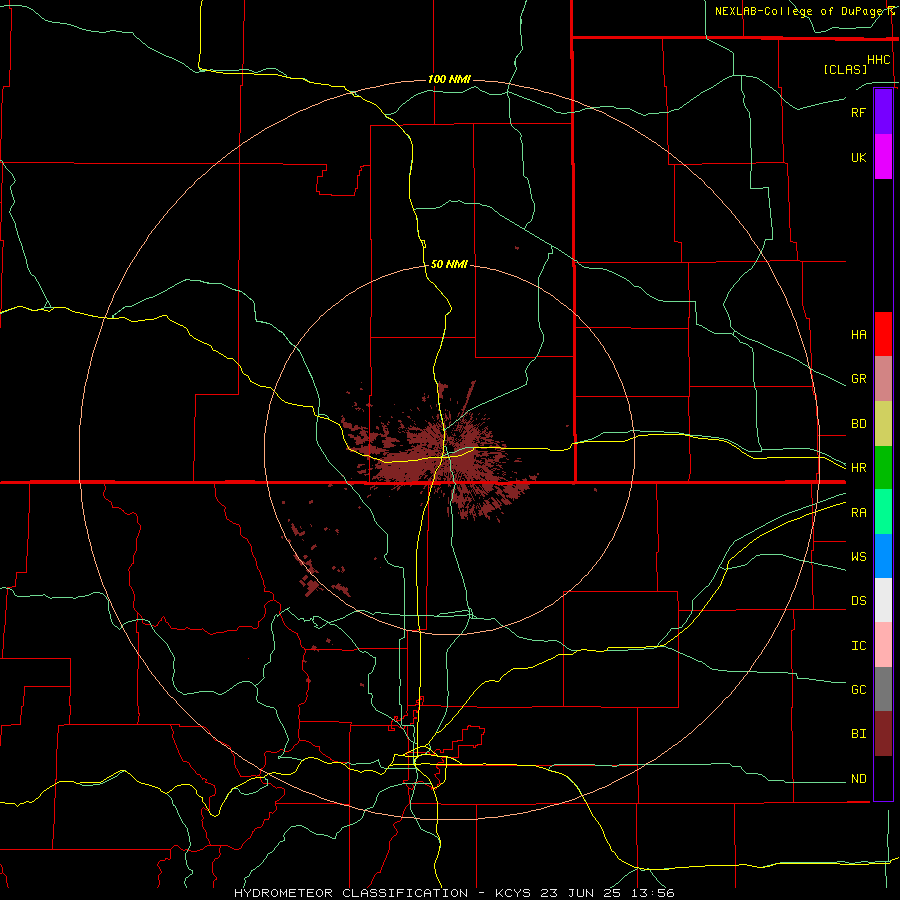This screenshot has height=900, width=900.
Task: Click the "WS" legend label
Action: tap(858, 557)
